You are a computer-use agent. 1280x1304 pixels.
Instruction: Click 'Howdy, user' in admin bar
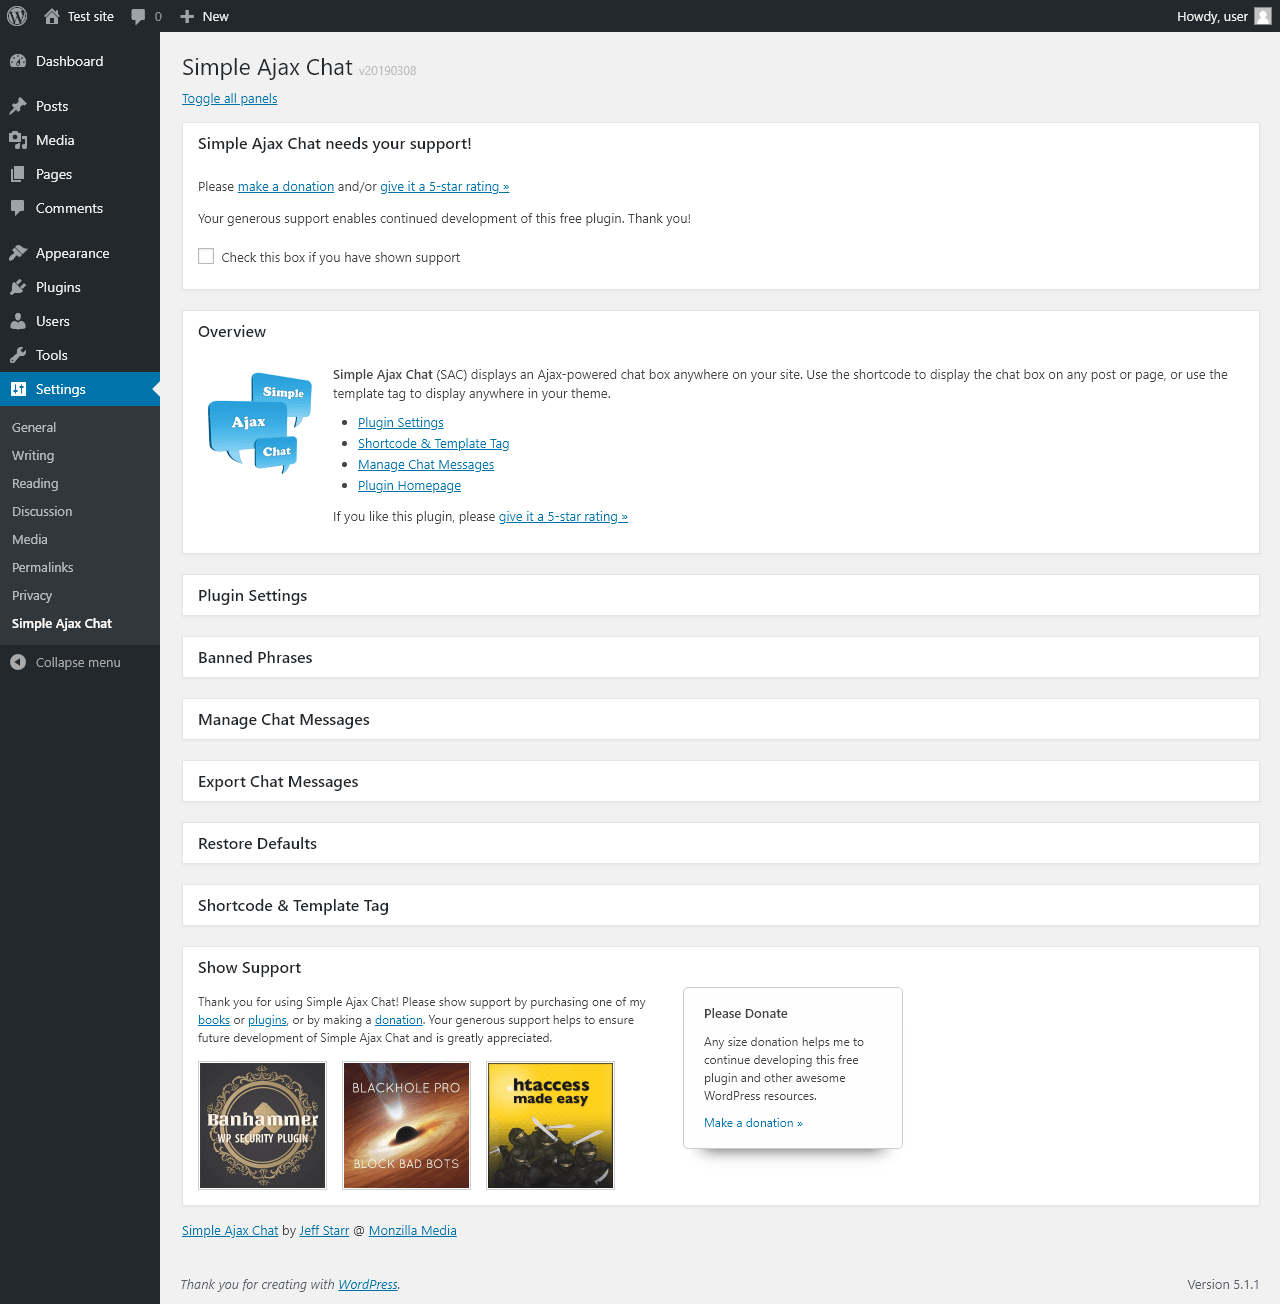pos(1212,16)
